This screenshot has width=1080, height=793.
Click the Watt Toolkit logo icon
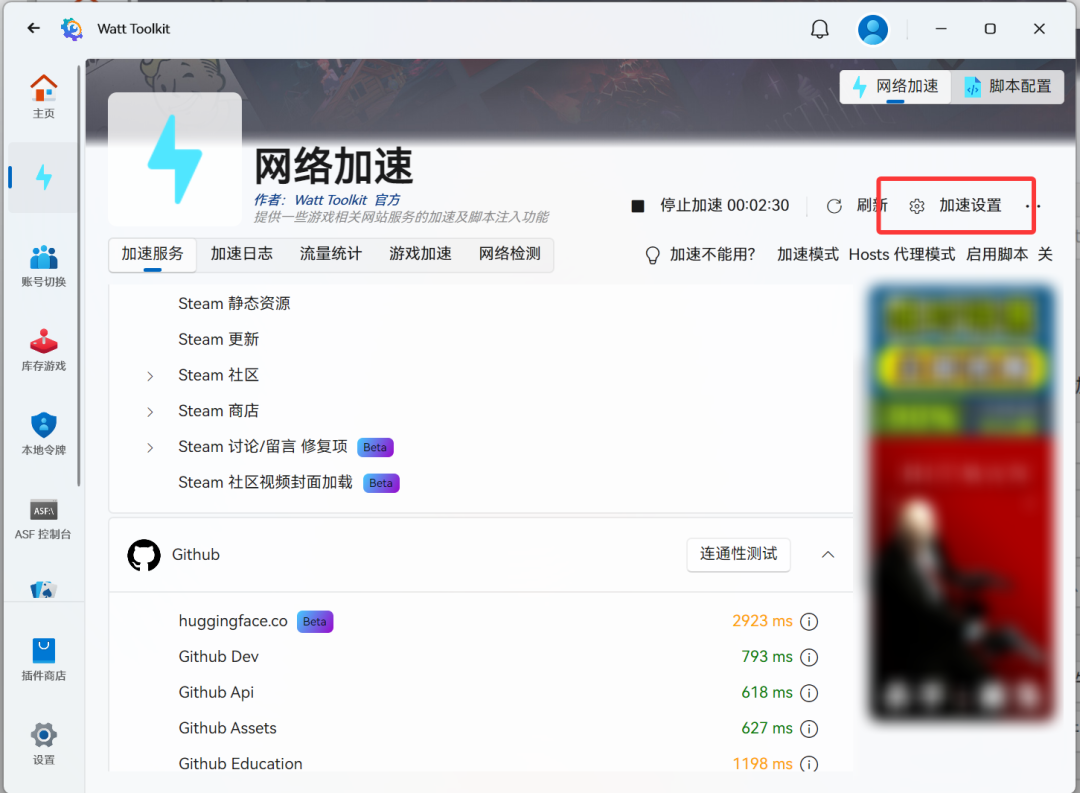click(x=72, y=29)
